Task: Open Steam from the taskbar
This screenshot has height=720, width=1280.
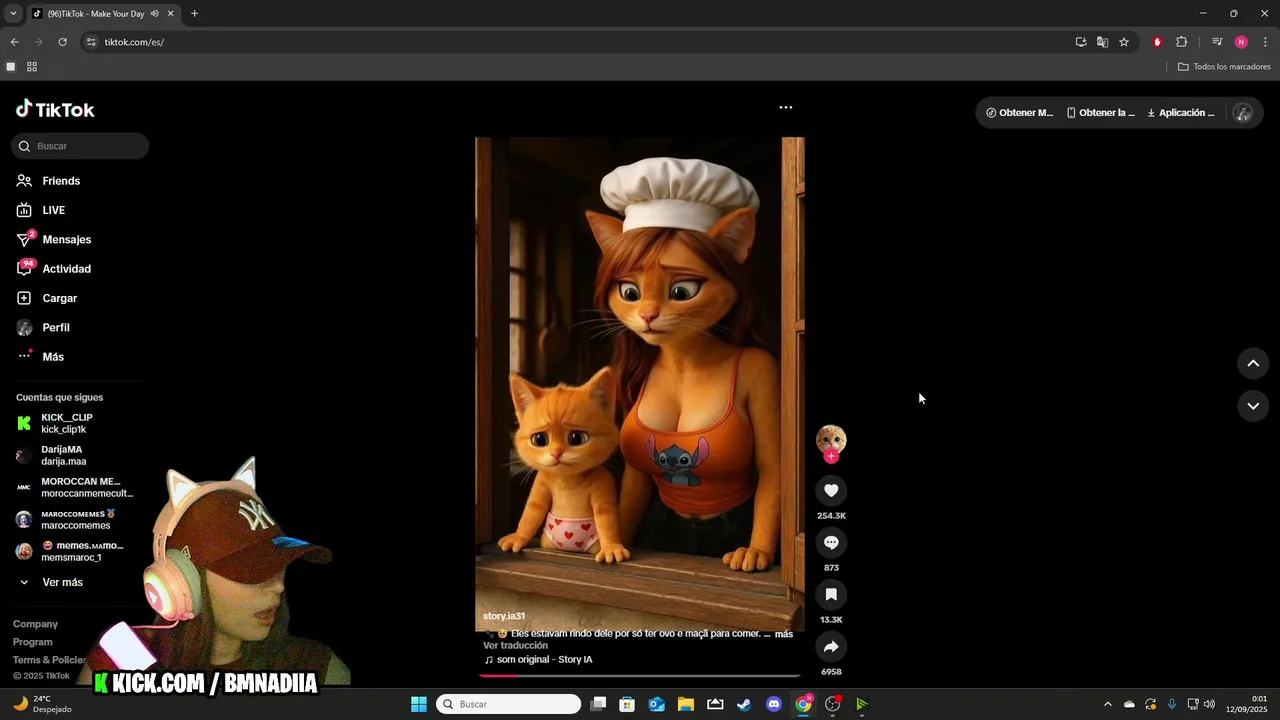Action: 744,704
